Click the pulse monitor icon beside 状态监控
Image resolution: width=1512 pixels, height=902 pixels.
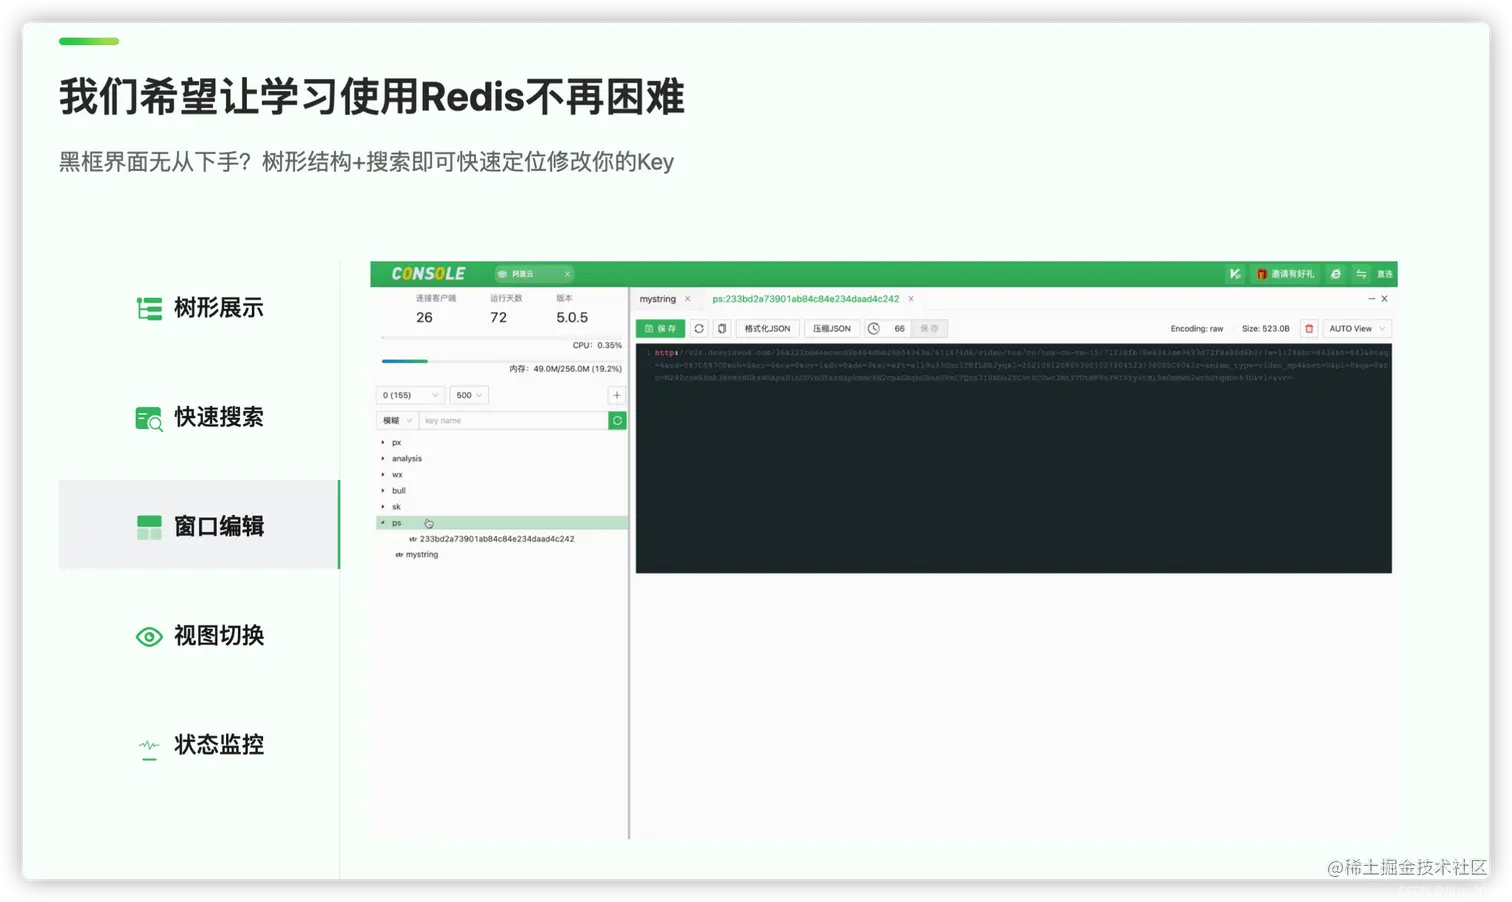(x=149, y=747)
